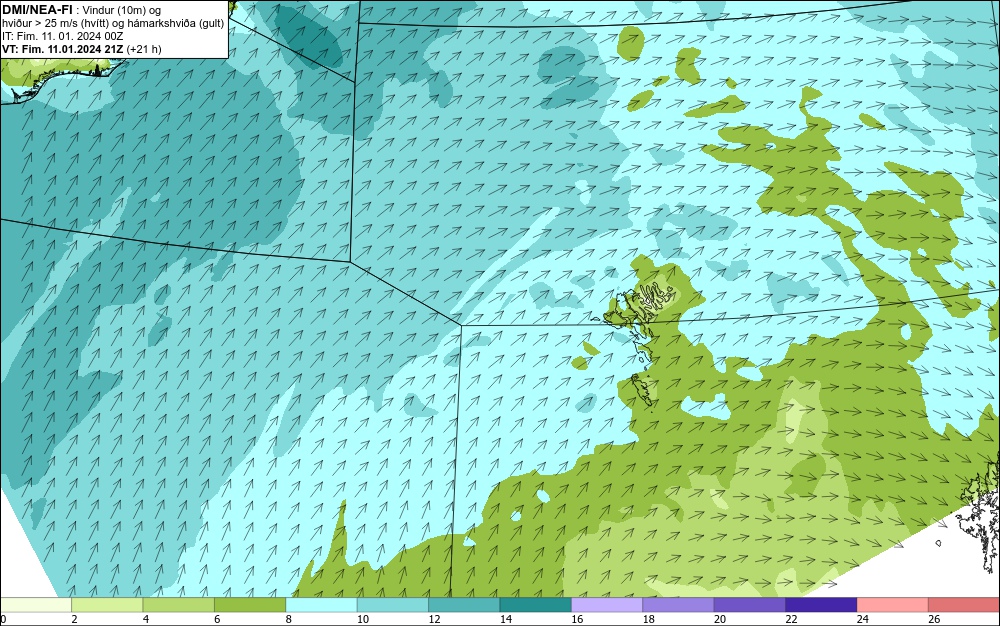Viewport: 1000px width, 626px height.
Task: Click the 22–24 m/s dark indigo legend swatch
Action: point(821,605)
